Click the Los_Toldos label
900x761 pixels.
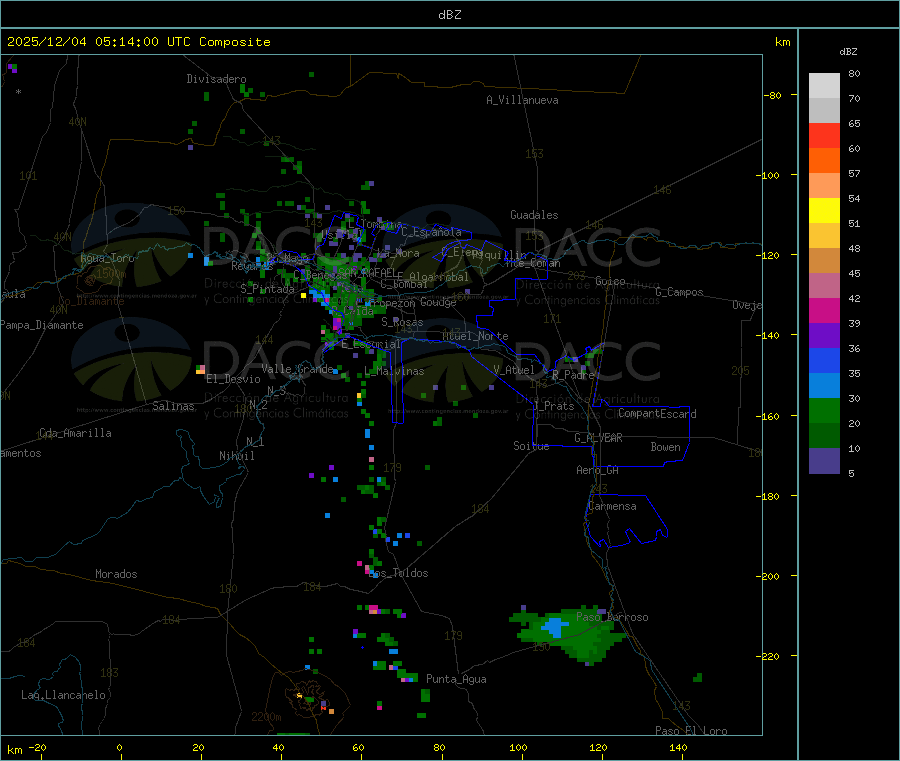point(398,573)
